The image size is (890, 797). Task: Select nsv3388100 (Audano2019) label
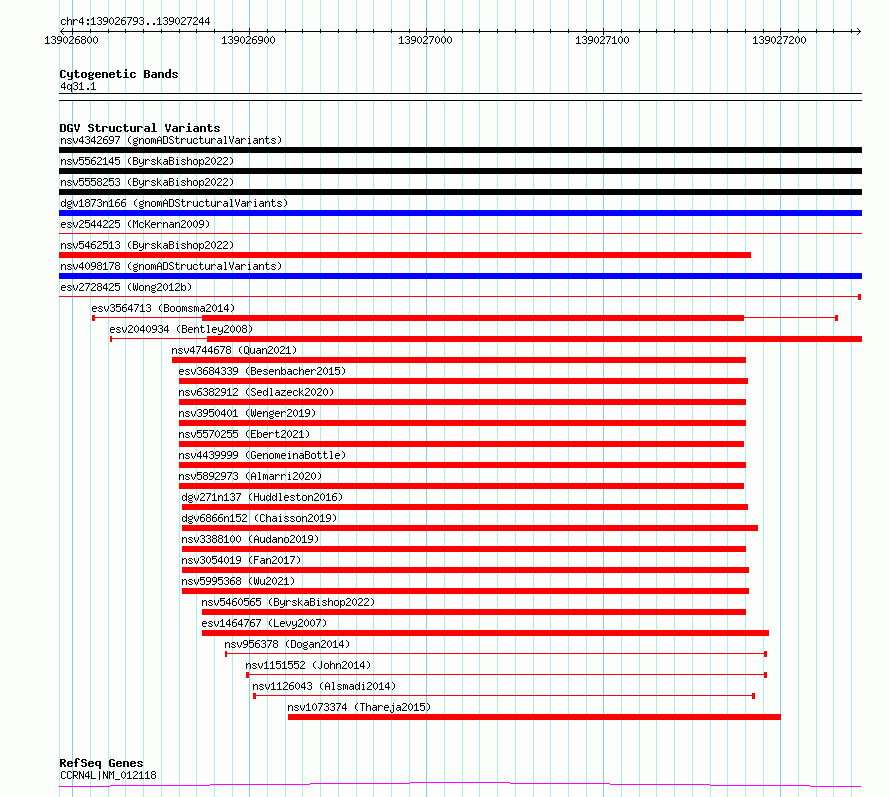pyautogui.click(x=250, y=539)
